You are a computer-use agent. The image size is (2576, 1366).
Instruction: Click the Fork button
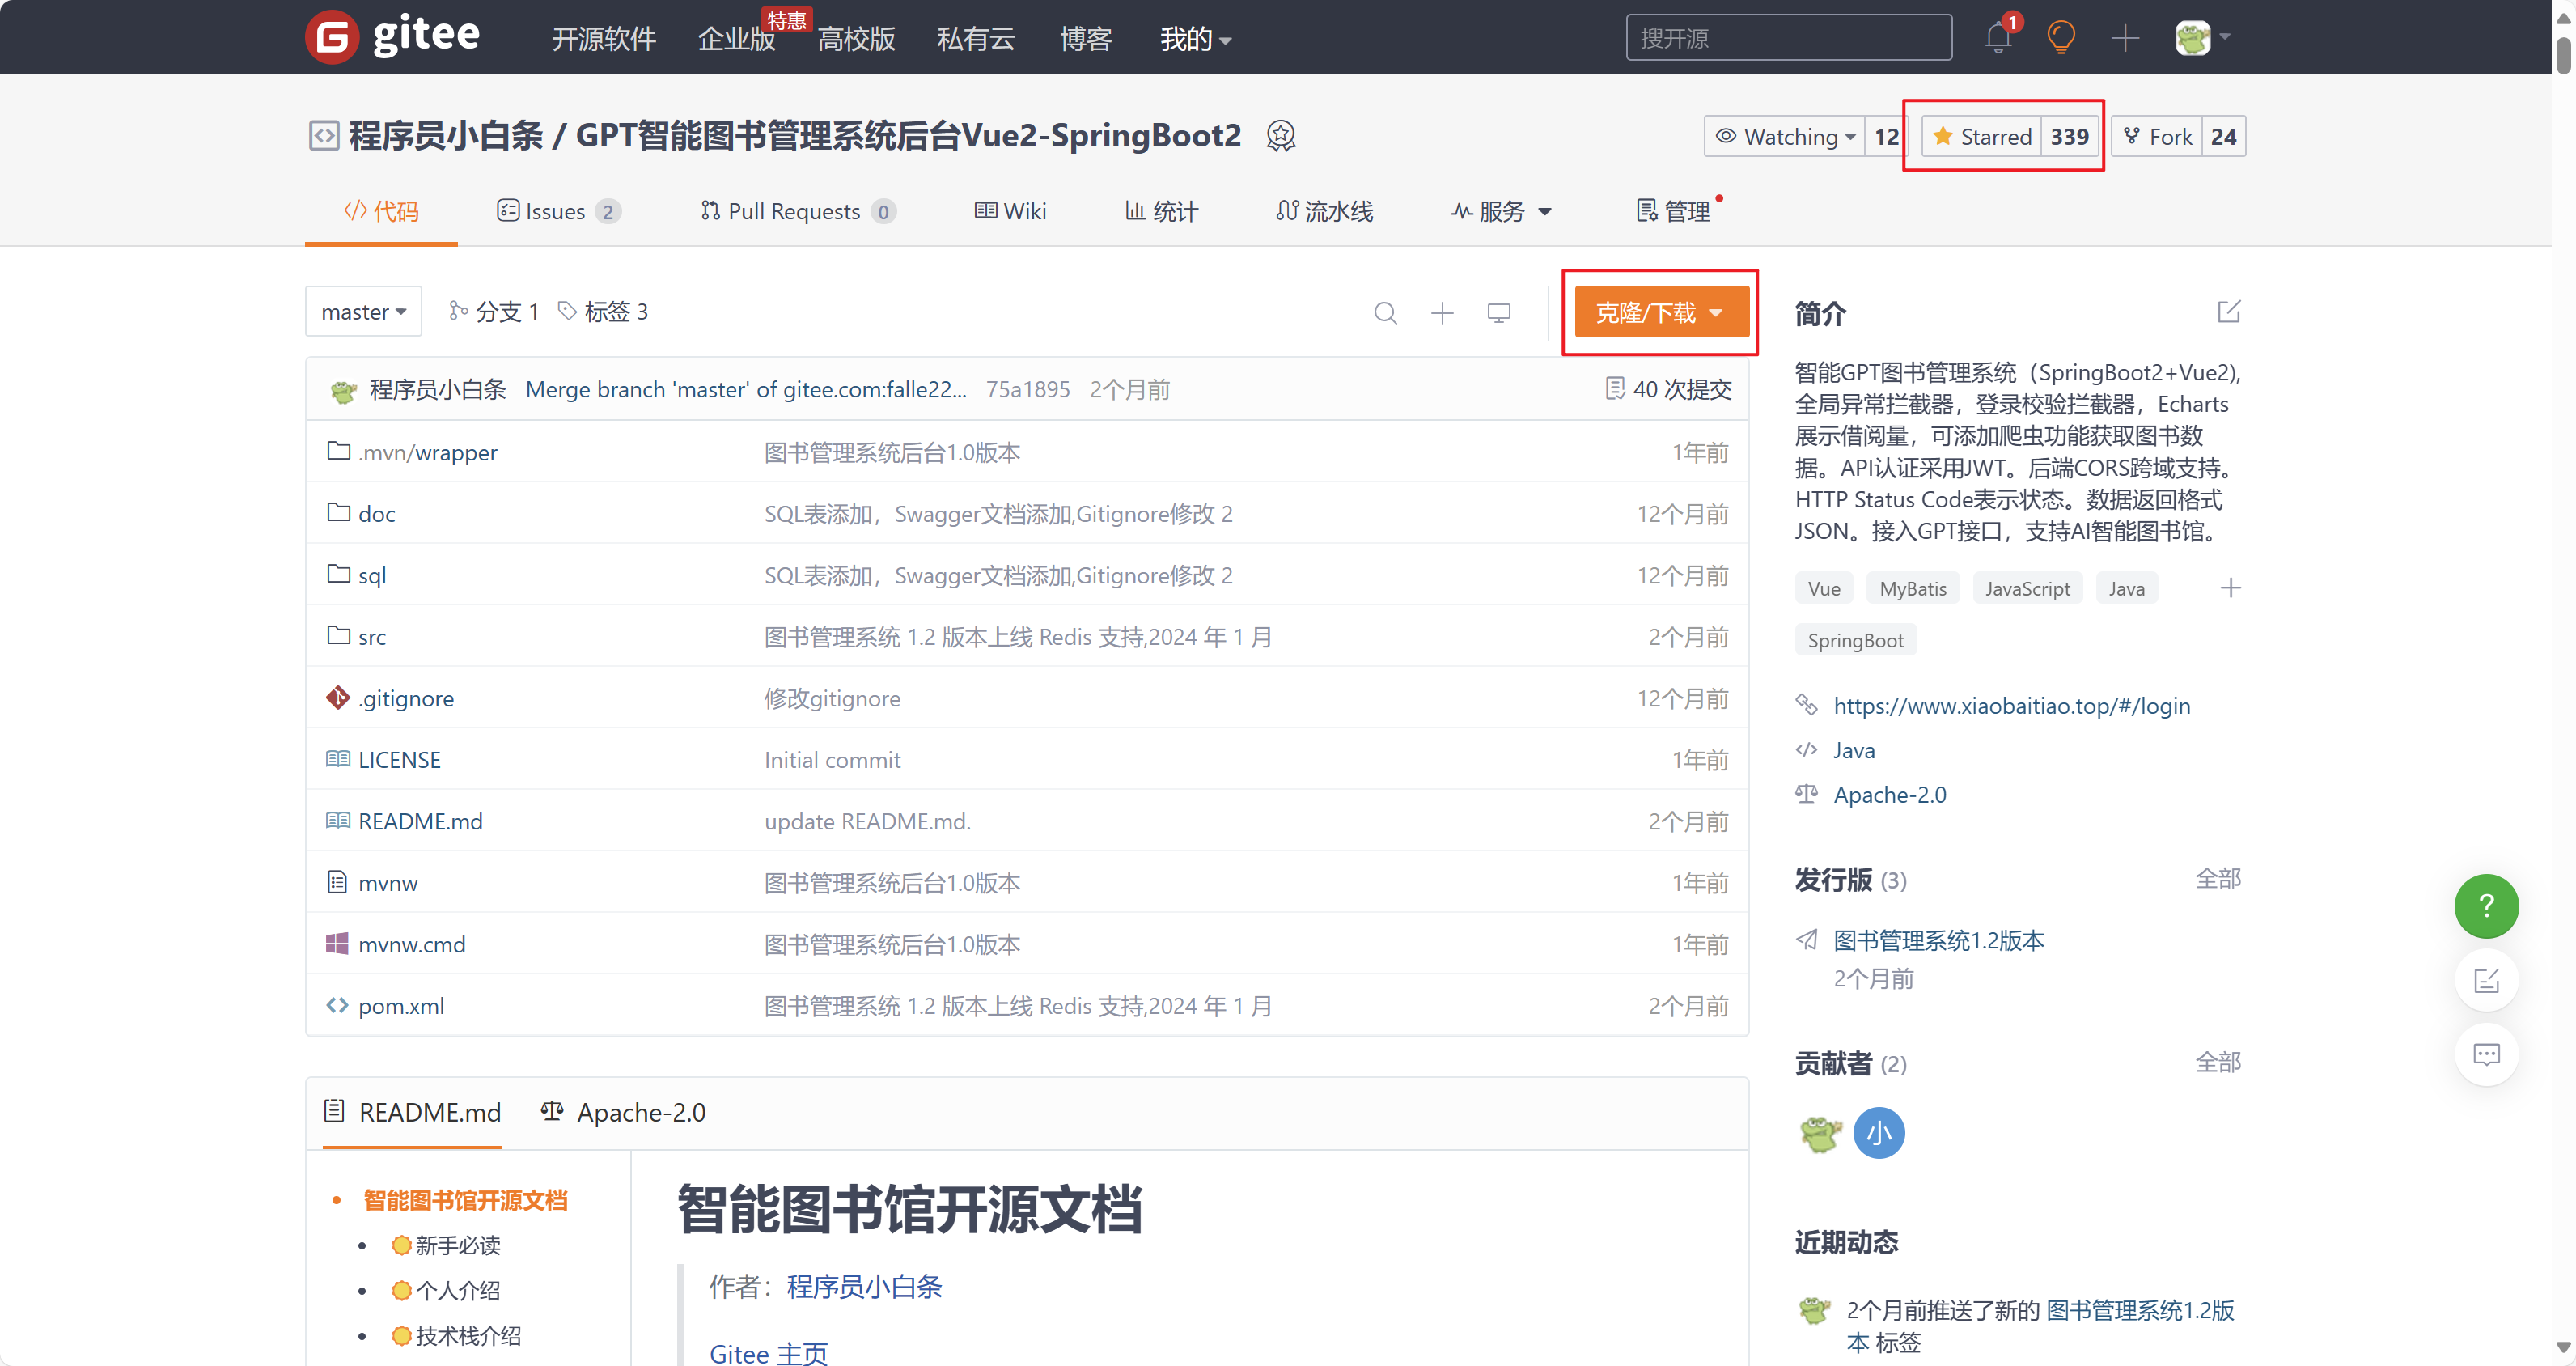click(x=2158, y=137)
